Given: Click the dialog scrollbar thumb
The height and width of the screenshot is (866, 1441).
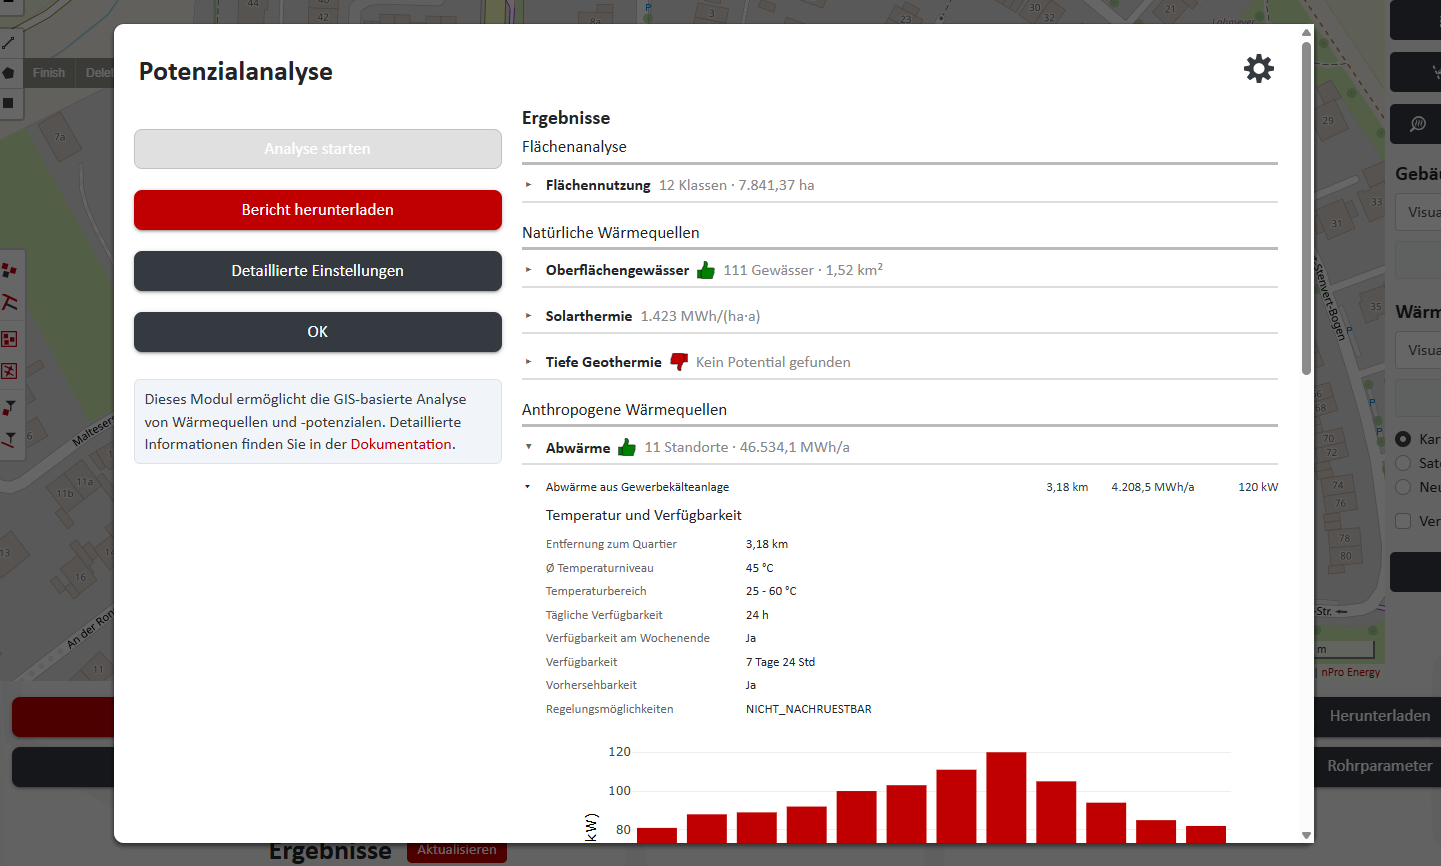Looking at the screenshot, I should [x=1306, y=207].
